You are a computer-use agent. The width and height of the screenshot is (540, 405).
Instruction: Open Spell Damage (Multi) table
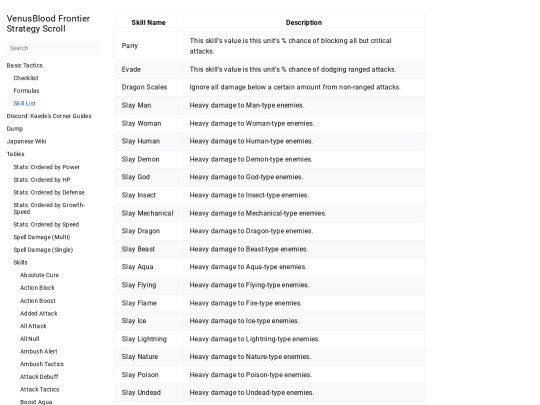[x=42, y=237]
